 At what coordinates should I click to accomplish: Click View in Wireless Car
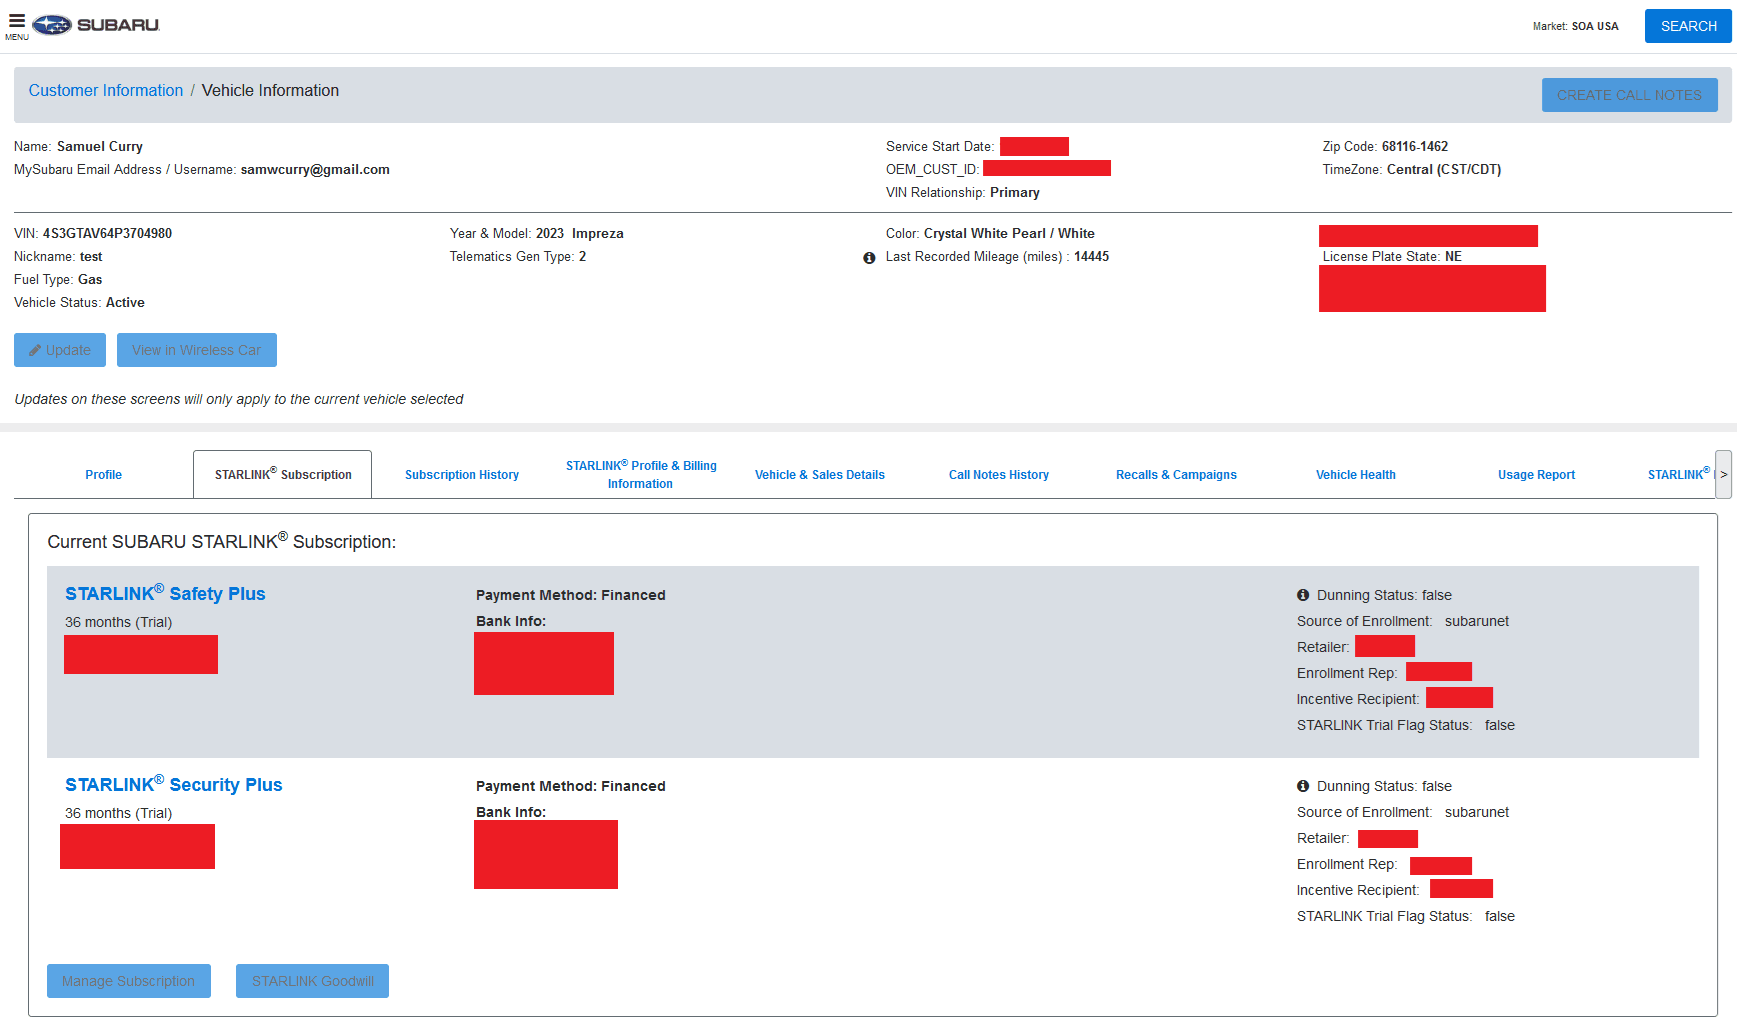pyautogui.click(x=196, y=350)
